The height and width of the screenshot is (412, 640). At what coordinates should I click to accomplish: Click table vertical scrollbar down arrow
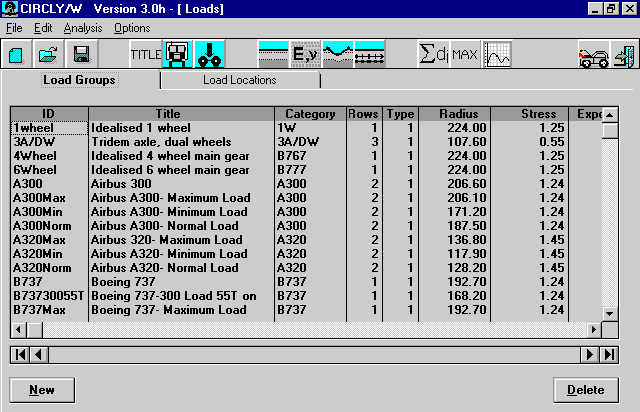(610, 314)
